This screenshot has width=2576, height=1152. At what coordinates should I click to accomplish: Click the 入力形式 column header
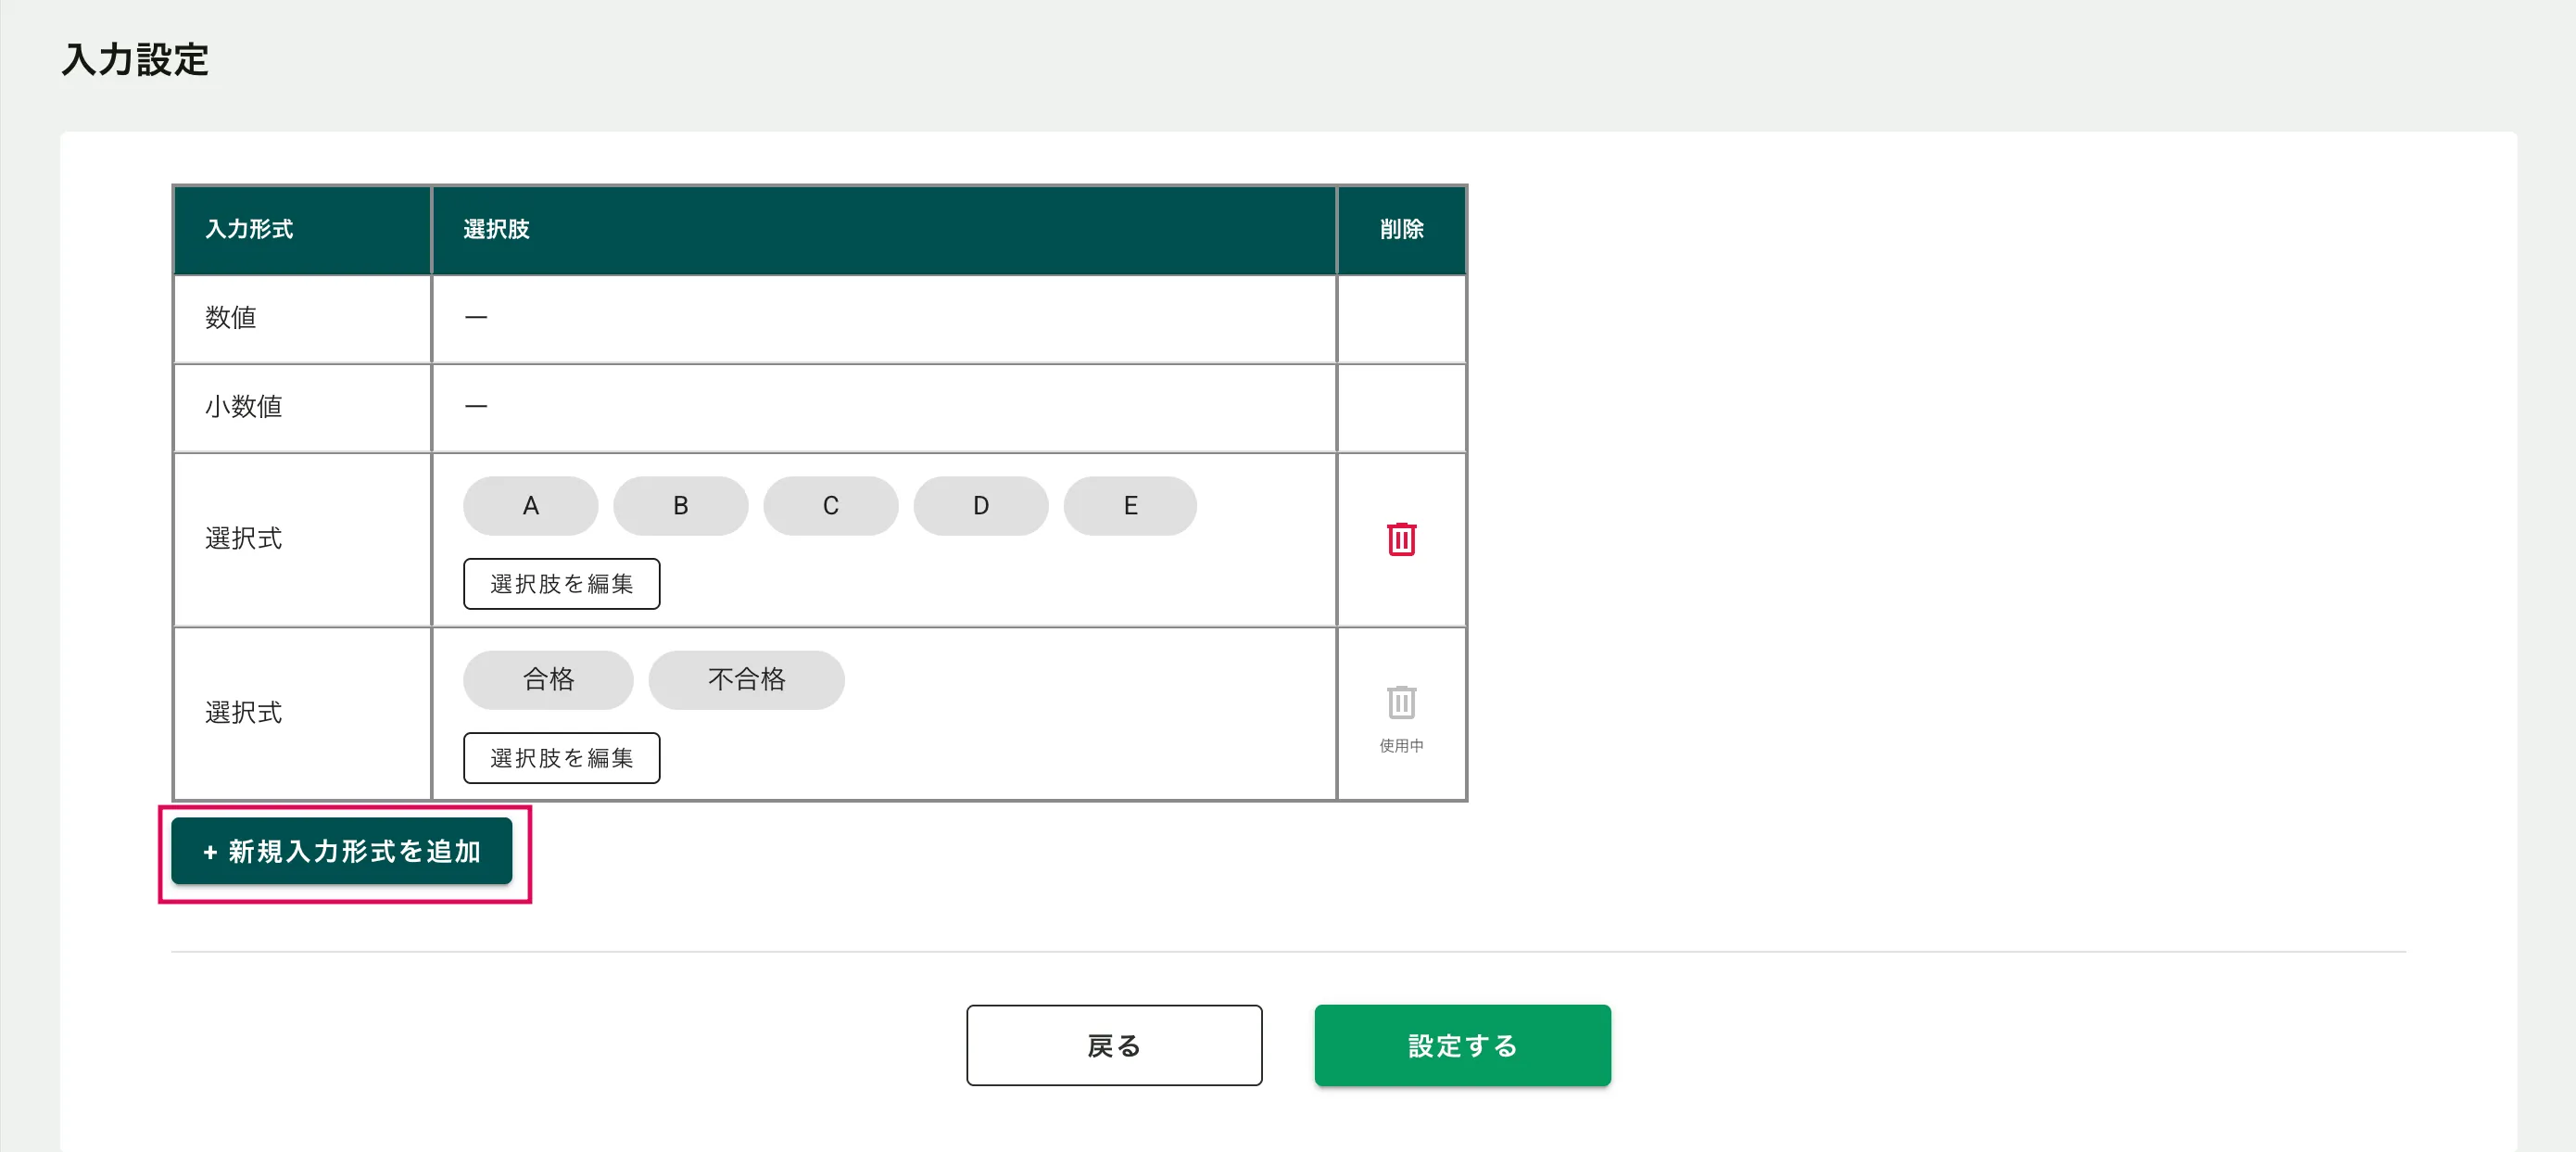coord(249,229)
